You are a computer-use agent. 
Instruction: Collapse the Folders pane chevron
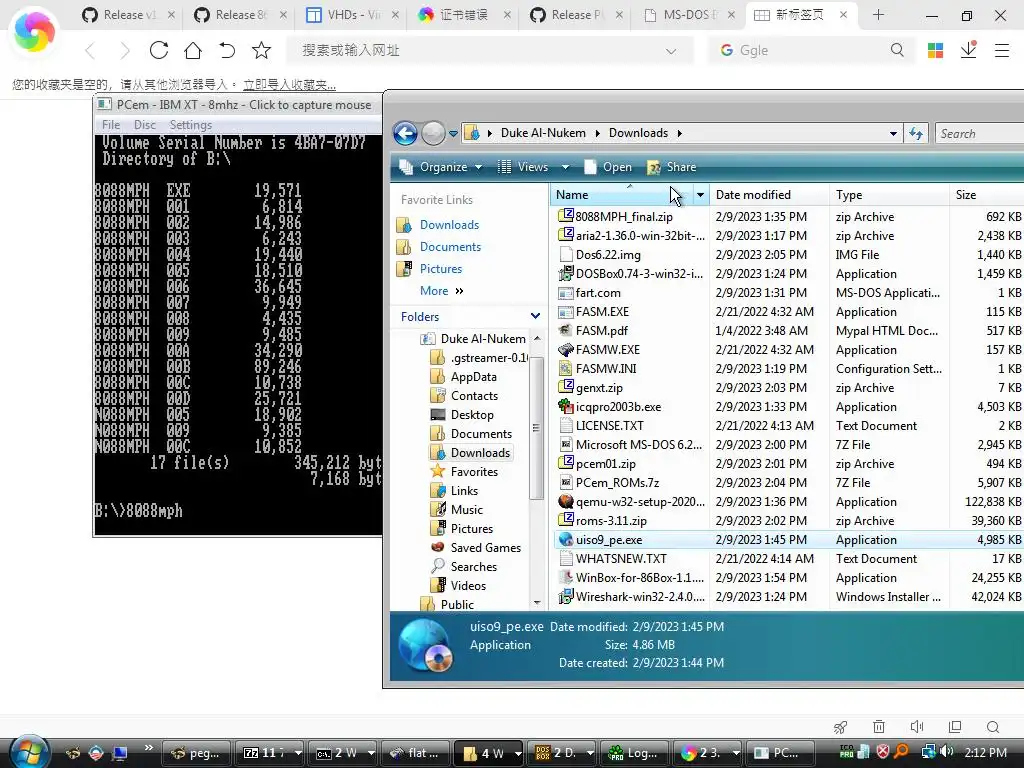pyautogui.click(x=536, y=316)
